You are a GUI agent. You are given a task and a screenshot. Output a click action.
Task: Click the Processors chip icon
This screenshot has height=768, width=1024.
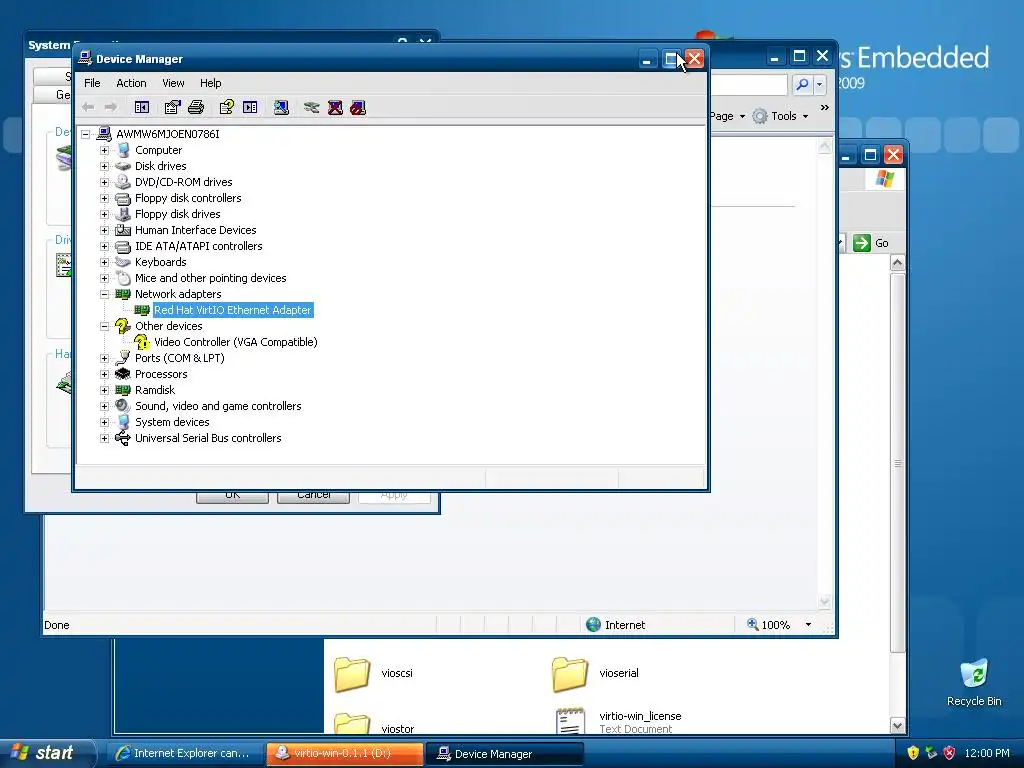coord(123,374)
